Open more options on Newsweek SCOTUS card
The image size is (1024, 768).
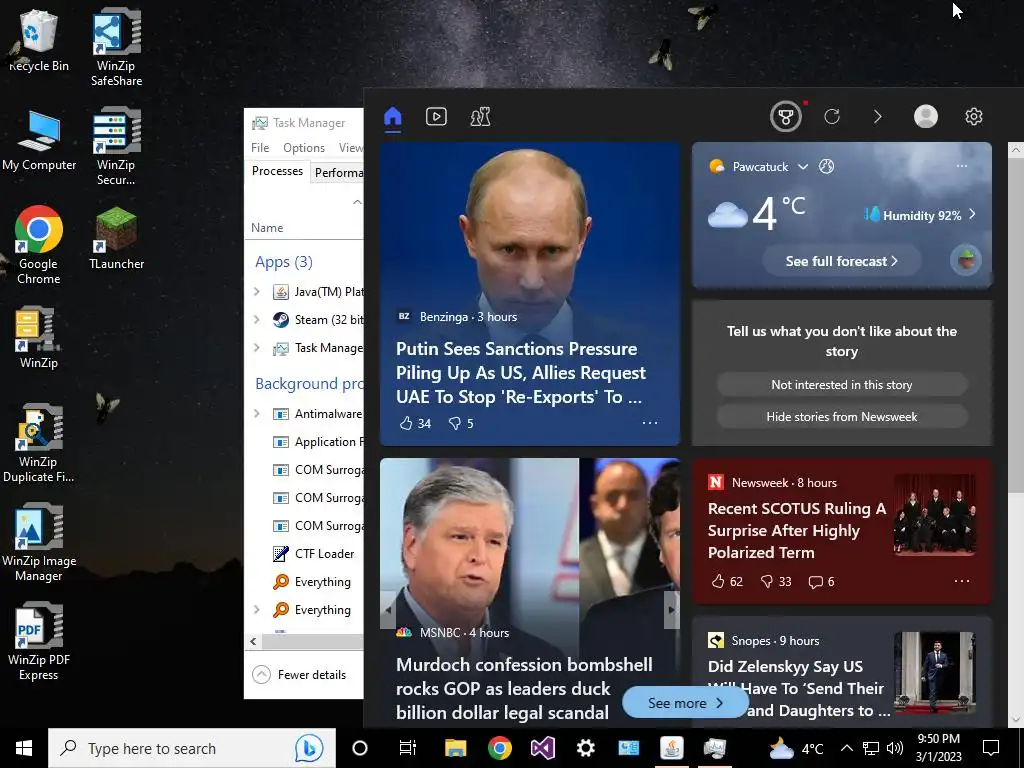962,581
